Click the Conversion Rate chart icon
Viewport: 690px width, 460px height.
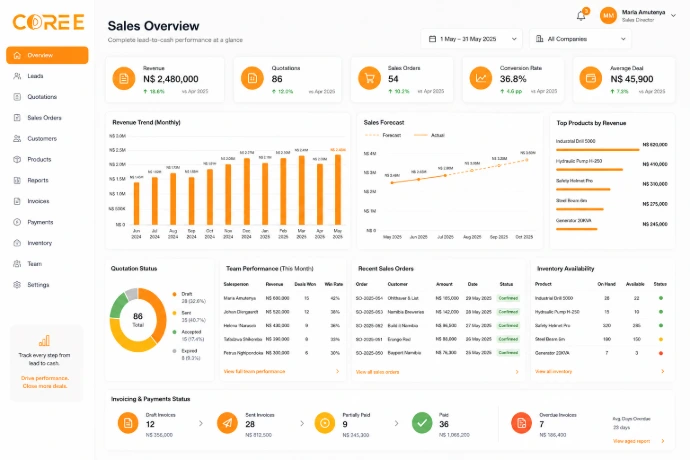481,78
